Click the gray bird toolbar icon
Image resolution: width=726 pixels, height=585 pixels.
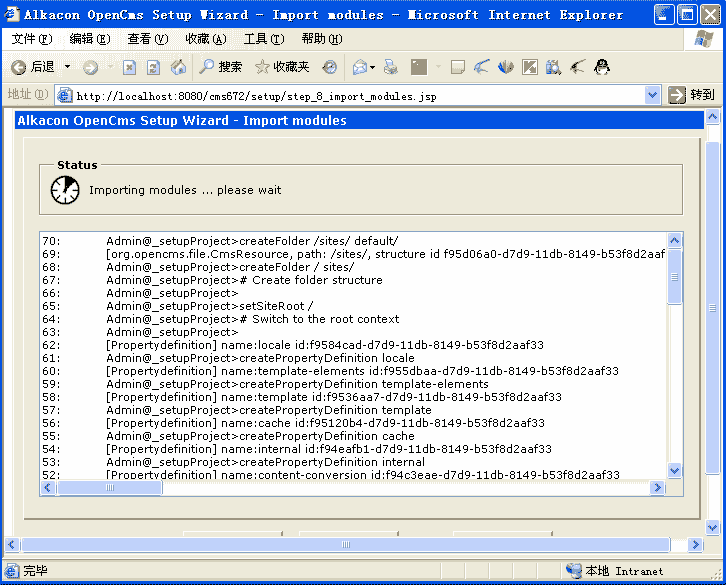coord(577,68)
